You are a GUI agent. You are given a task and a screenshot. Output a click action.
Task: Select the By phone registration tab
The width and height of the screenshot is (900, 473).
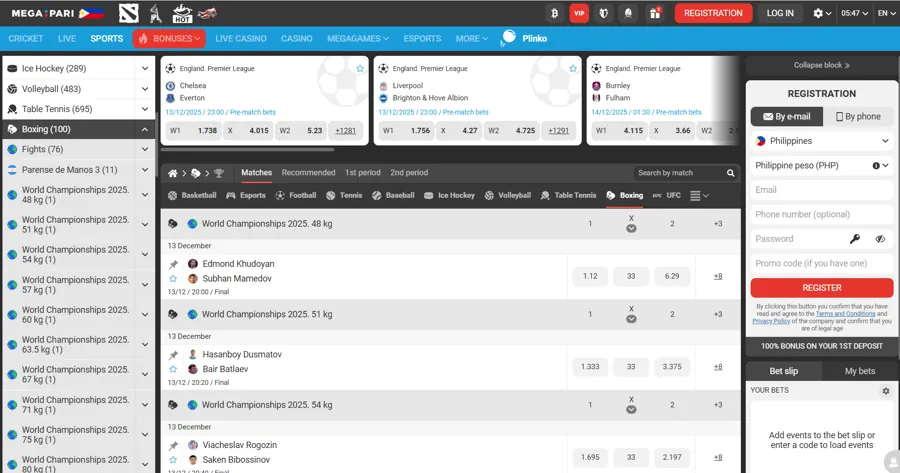pos(858,117)
